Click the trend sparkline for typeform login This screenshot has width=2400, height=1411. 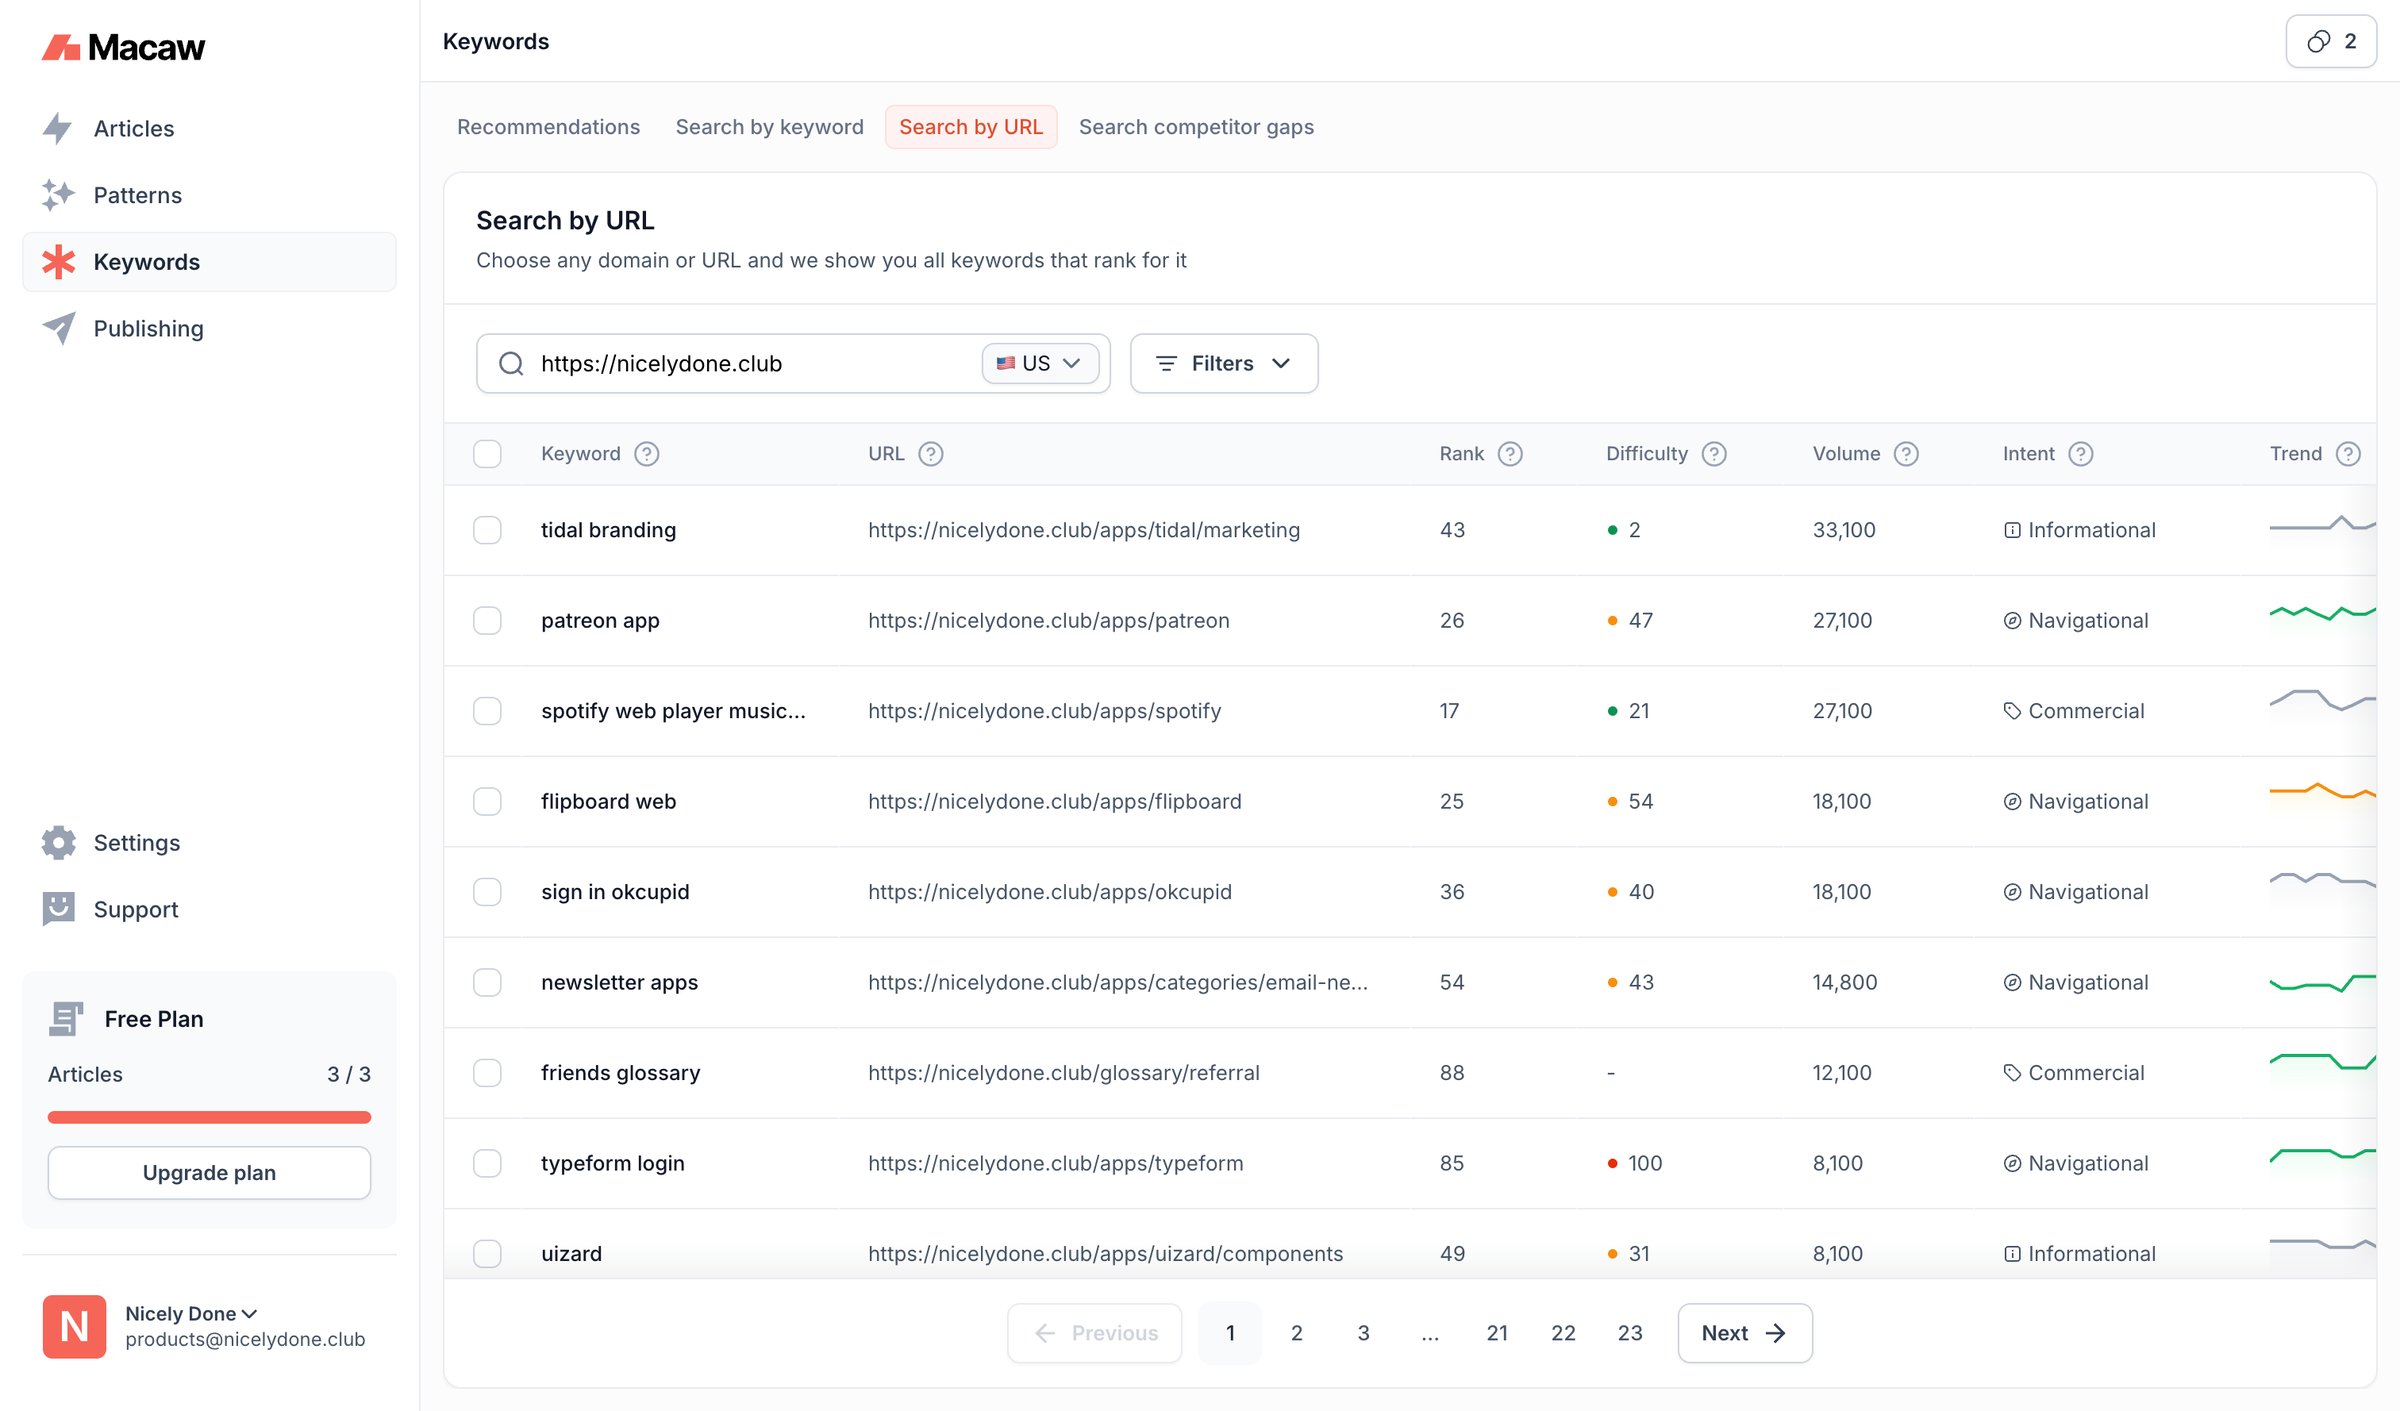click(2322, 1155)
